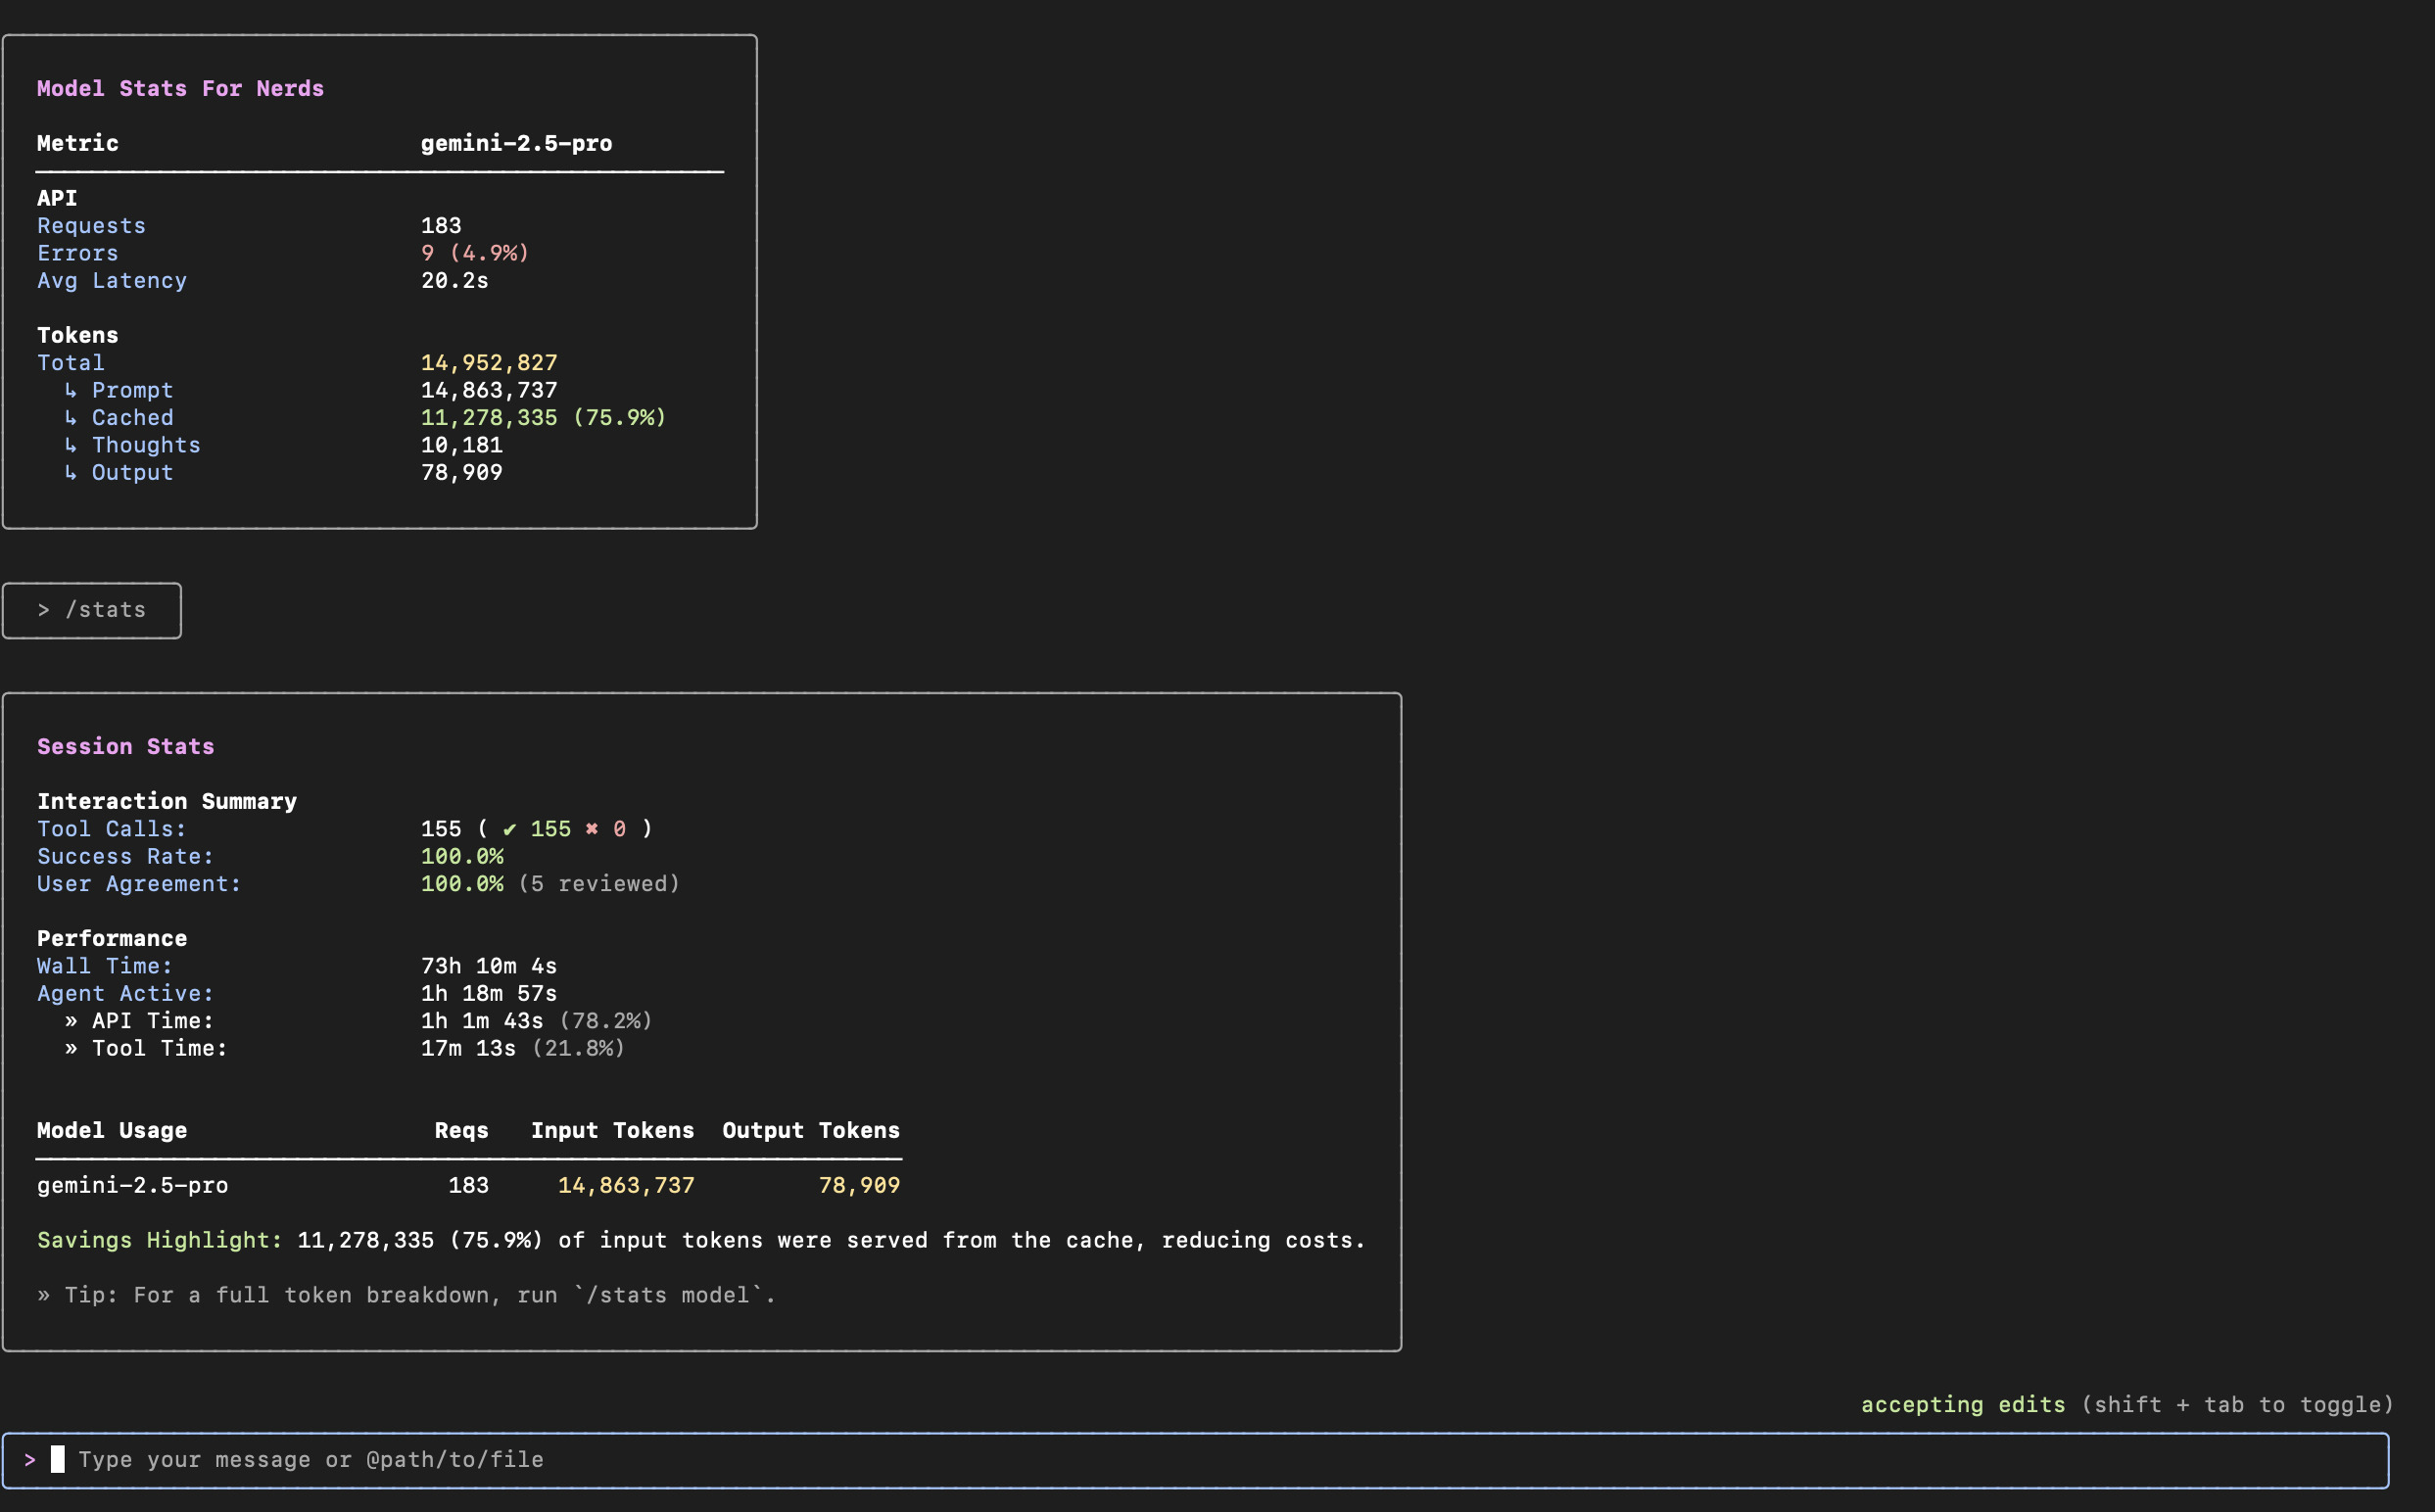Screen dimensions: 2435x1512
Task: Click the 'API' section heading
Action: pos(57,199)
